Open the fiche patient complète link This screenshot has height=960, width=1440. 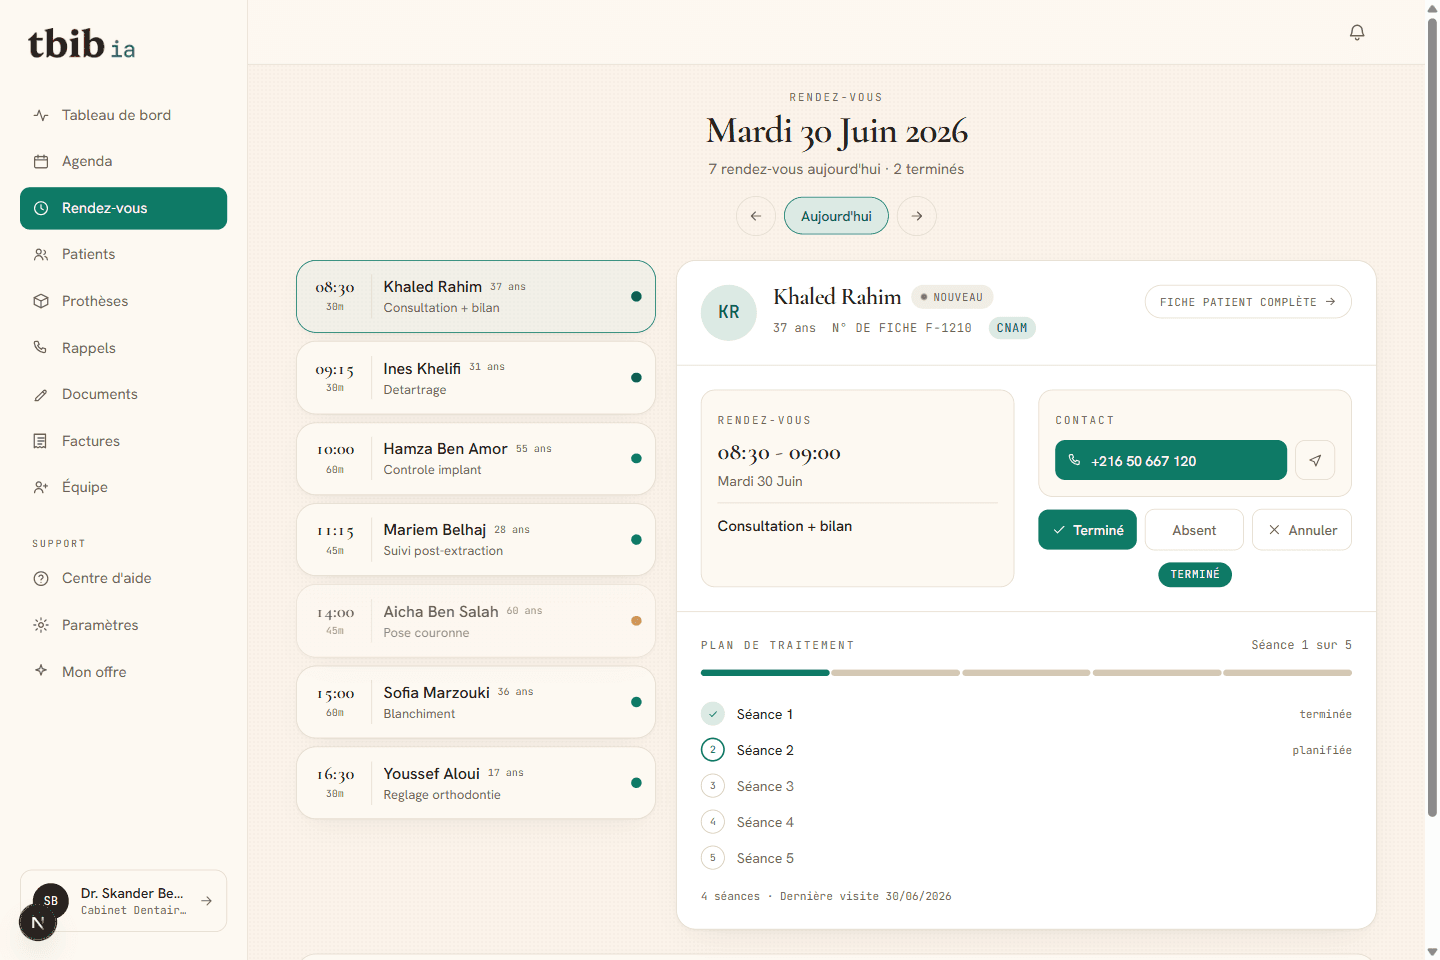(1248, 302)
